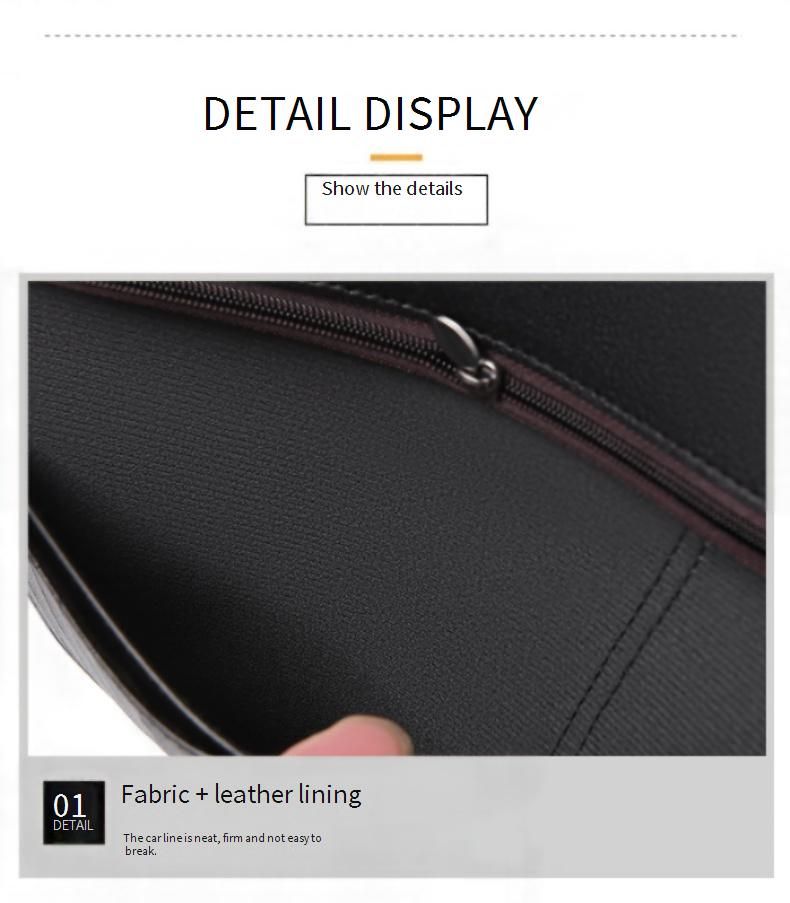The width and height of the screenshot is (790, 903).
Task: Click the DETAIL DISPLAY heading
Action: (x=370, y=113)
